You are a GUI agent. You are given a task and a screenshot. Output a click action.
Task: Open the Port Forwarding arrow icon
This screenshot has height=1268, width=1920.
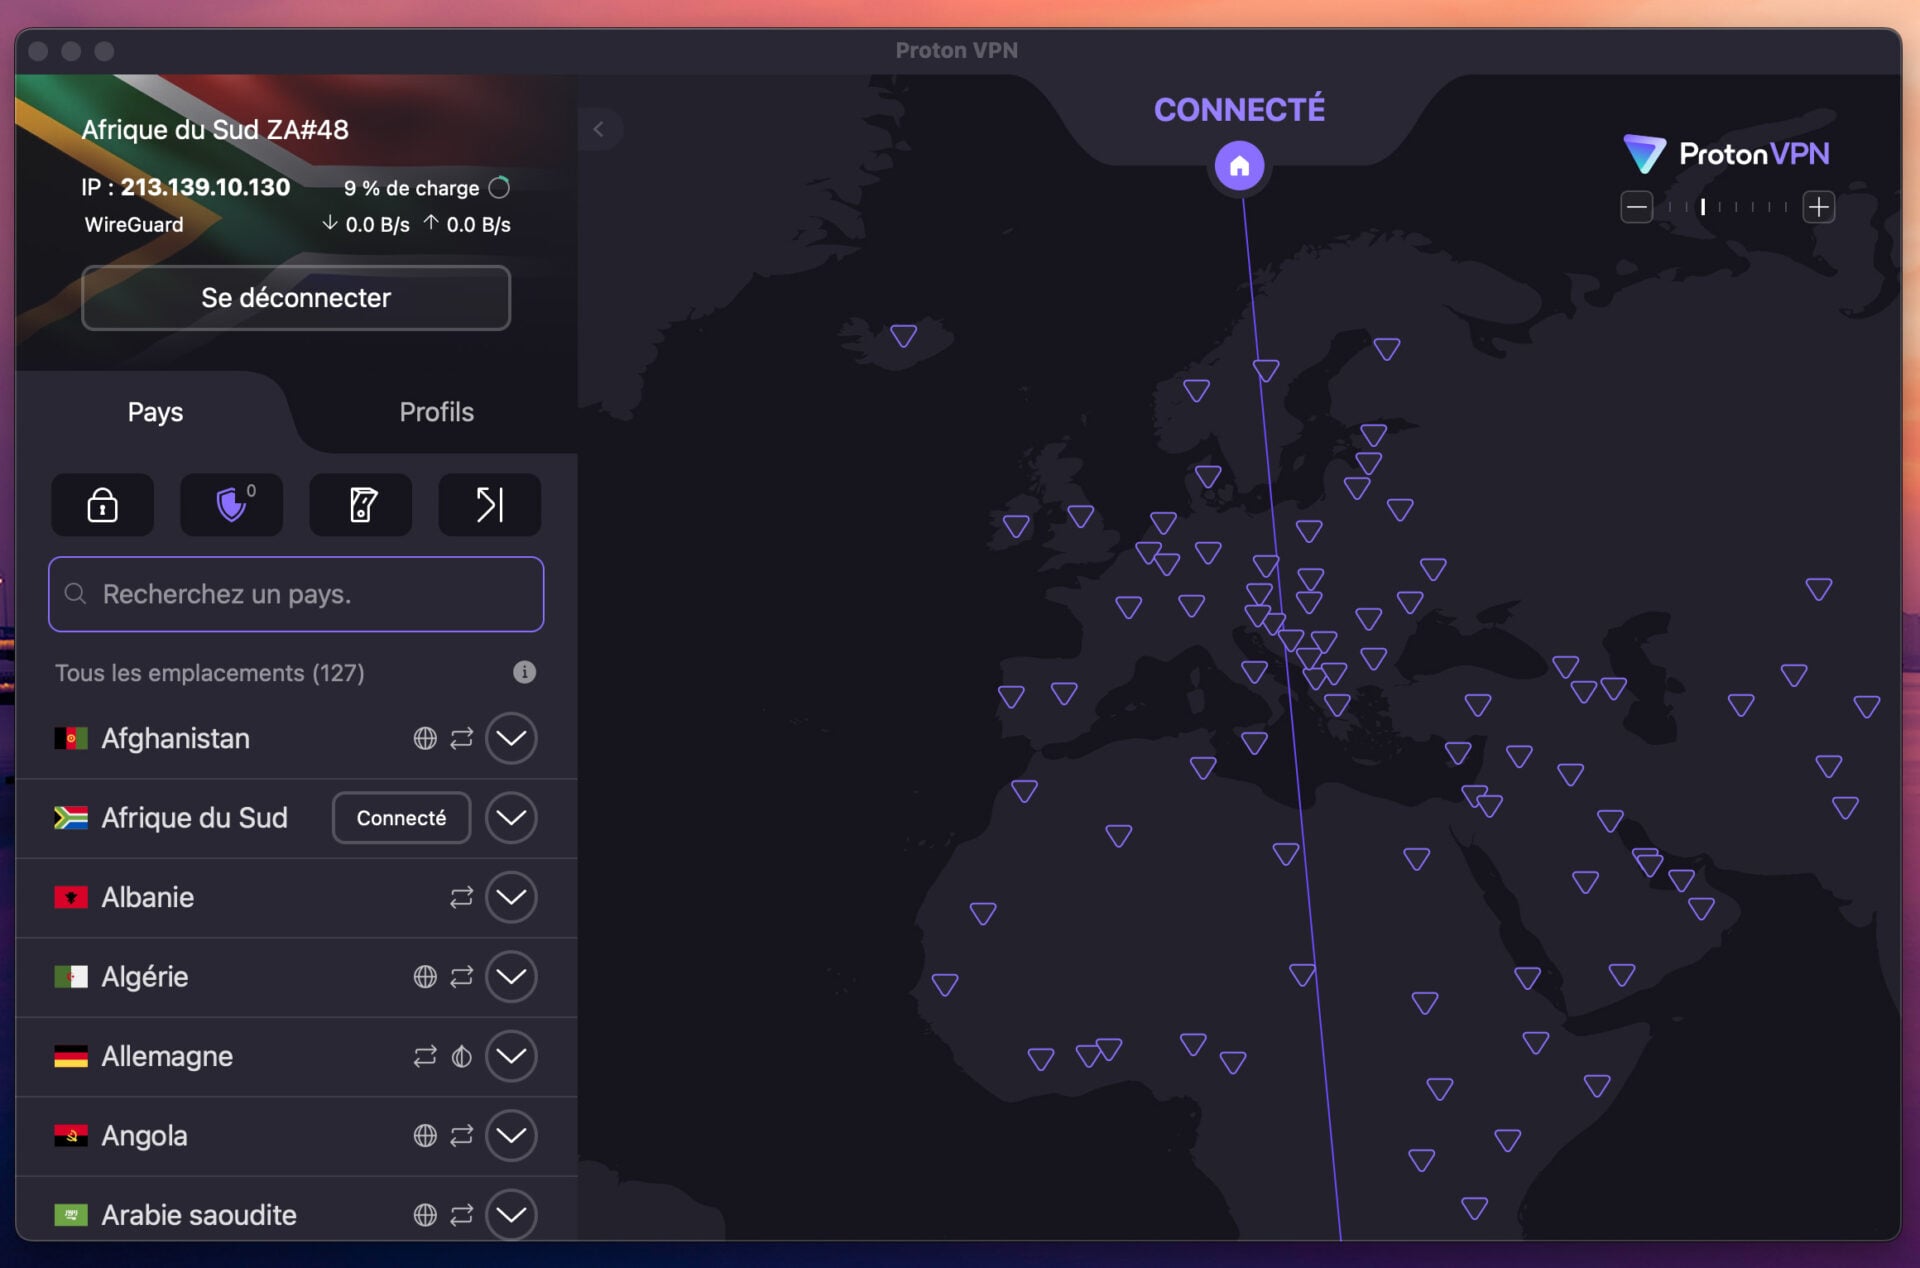[488, 505]
